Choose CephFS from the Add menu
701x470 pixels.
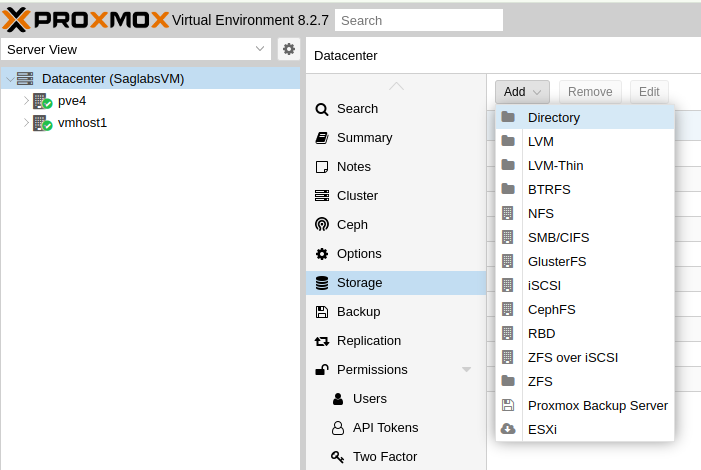(585, 309)
